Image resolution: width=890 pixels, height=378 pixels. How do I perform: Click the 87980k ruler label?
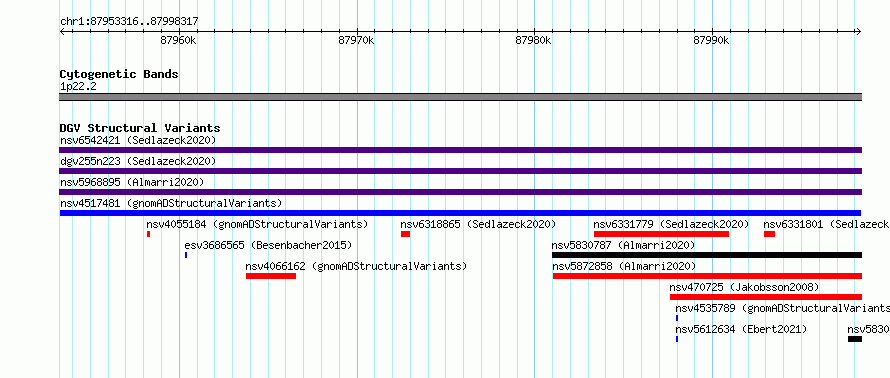(x=534, y=41)
